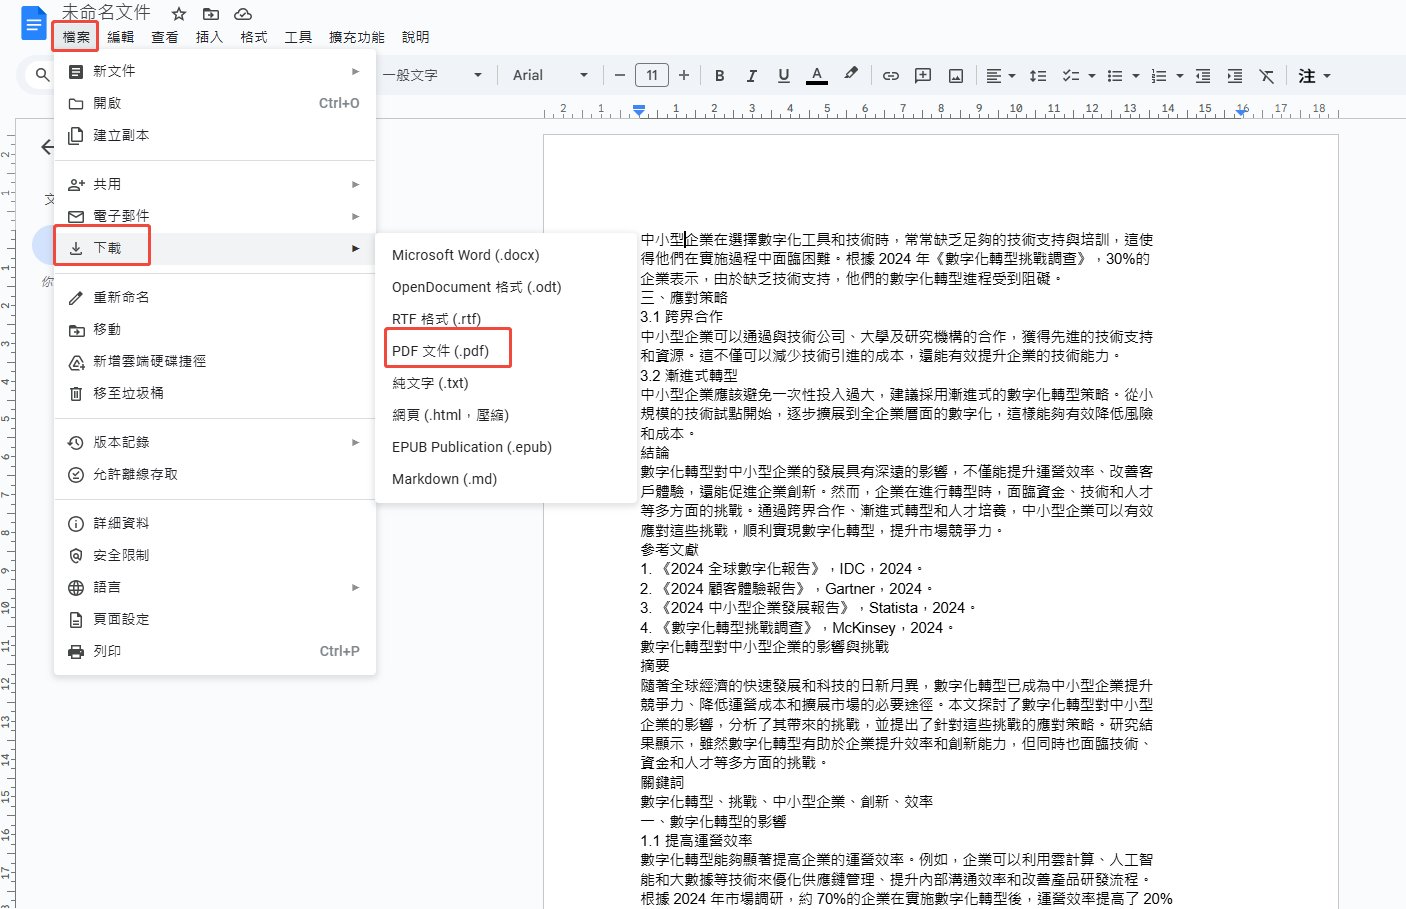Open the input tools 注 dropdown
The height and width of the screenshot is (909, 1406).
click(x=1314, y=76)
